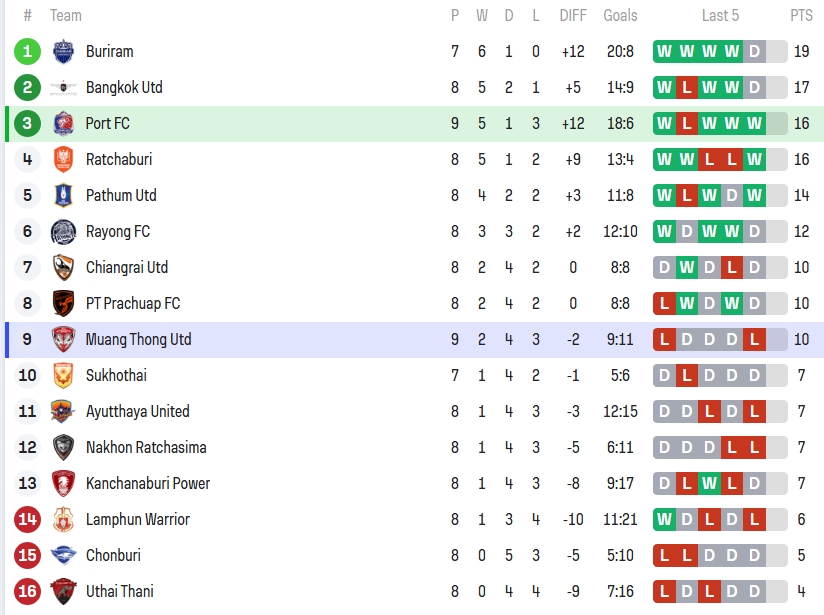Click the Nakhon Ratchasima team name
Image resolution: width=824 pixels, height=615 pixels.
tap(146, 447)
